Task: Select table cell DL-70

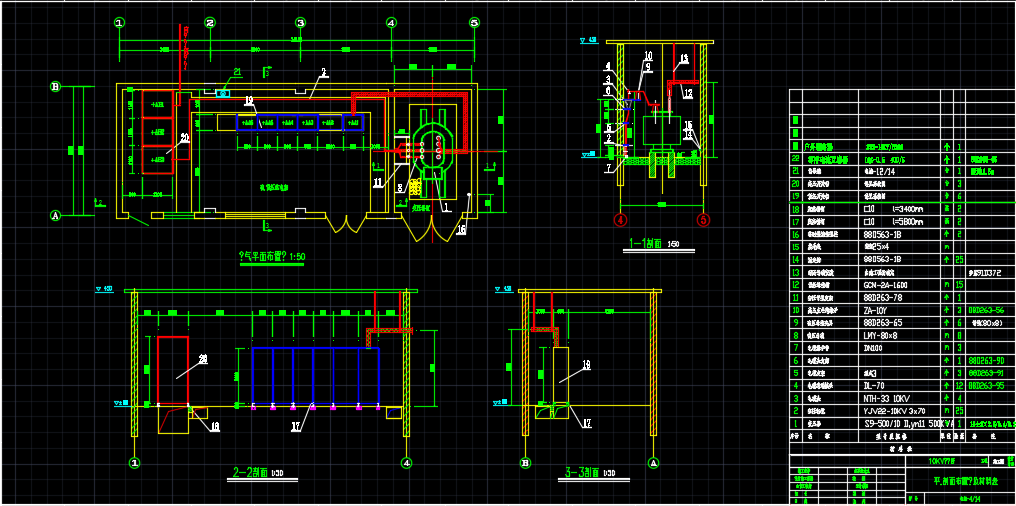Action: click(874, 385)
